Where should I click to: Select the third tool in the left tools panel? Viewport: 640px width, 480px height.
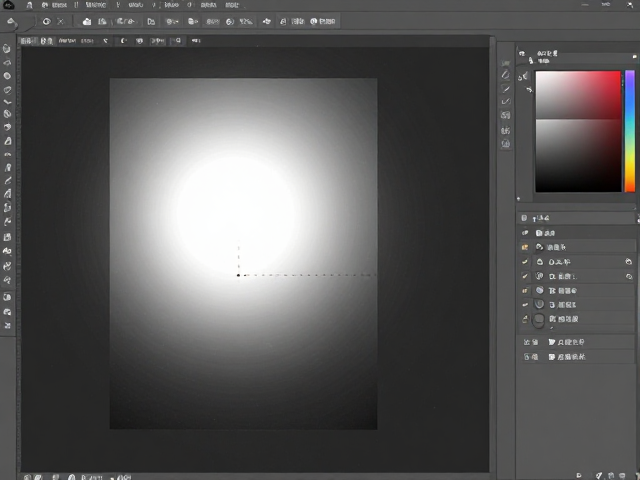point(7,76)
